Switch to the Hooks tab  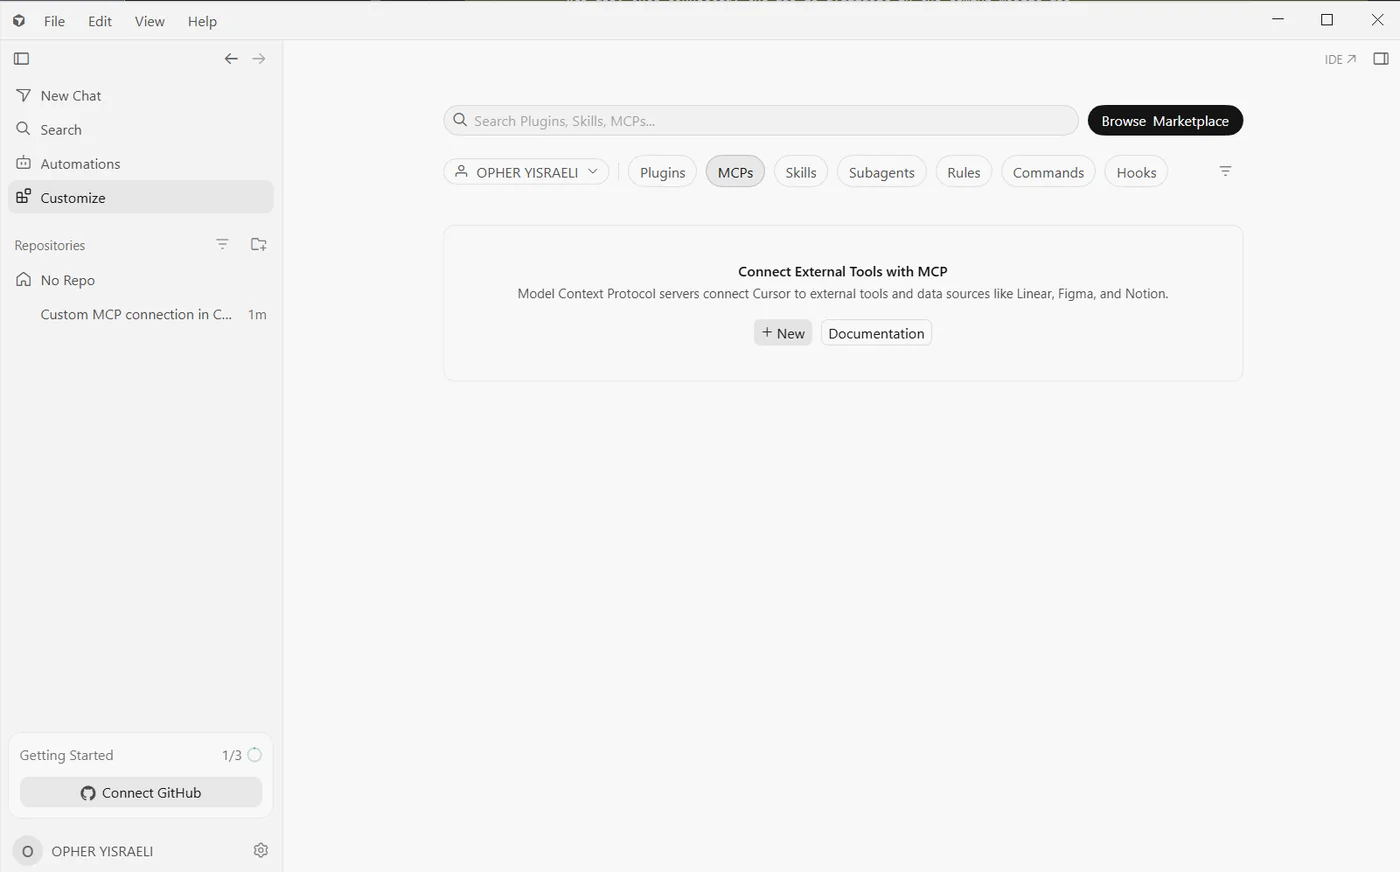[x=1136, y=172]
